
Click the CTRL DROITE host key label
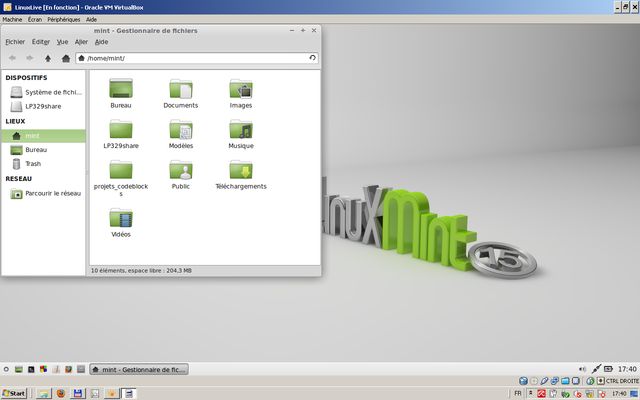(622, 381)
